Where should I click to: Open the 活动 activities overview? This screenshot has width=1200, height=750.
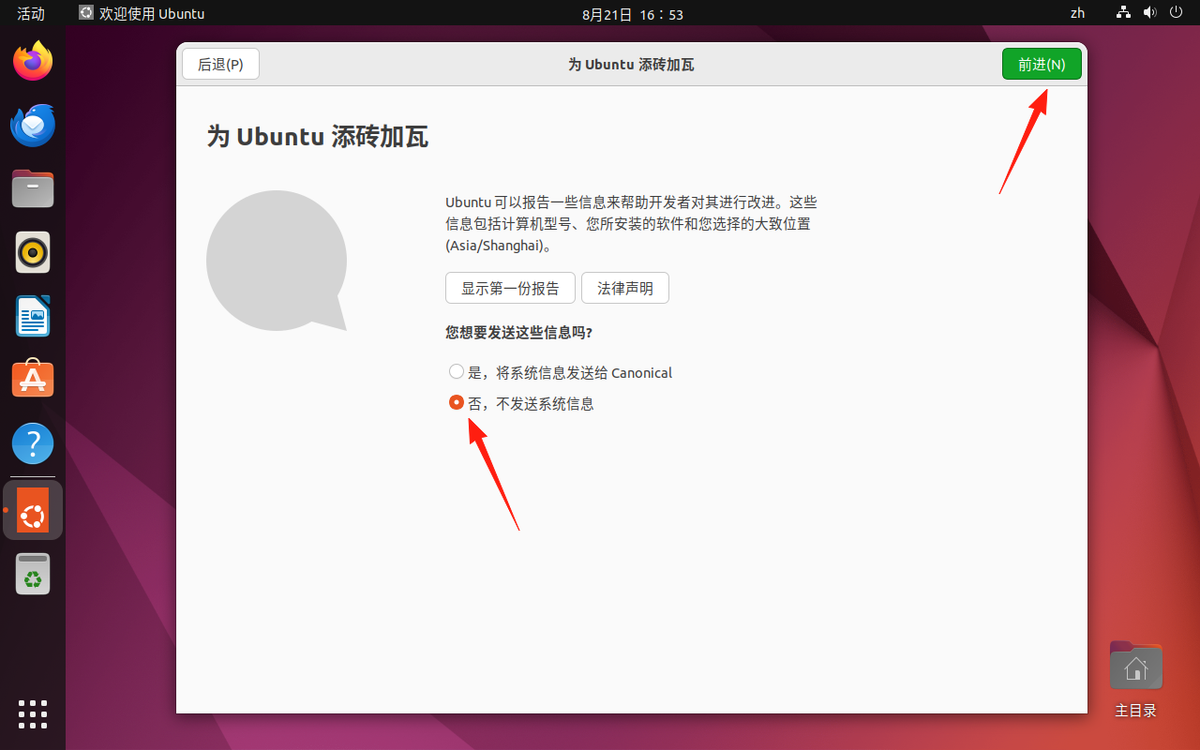coord(31,13)
